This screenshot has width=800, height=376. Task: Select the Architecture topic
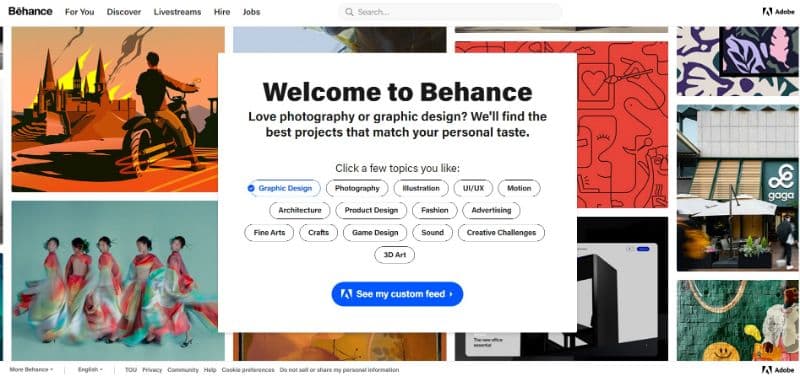(299, 210)
